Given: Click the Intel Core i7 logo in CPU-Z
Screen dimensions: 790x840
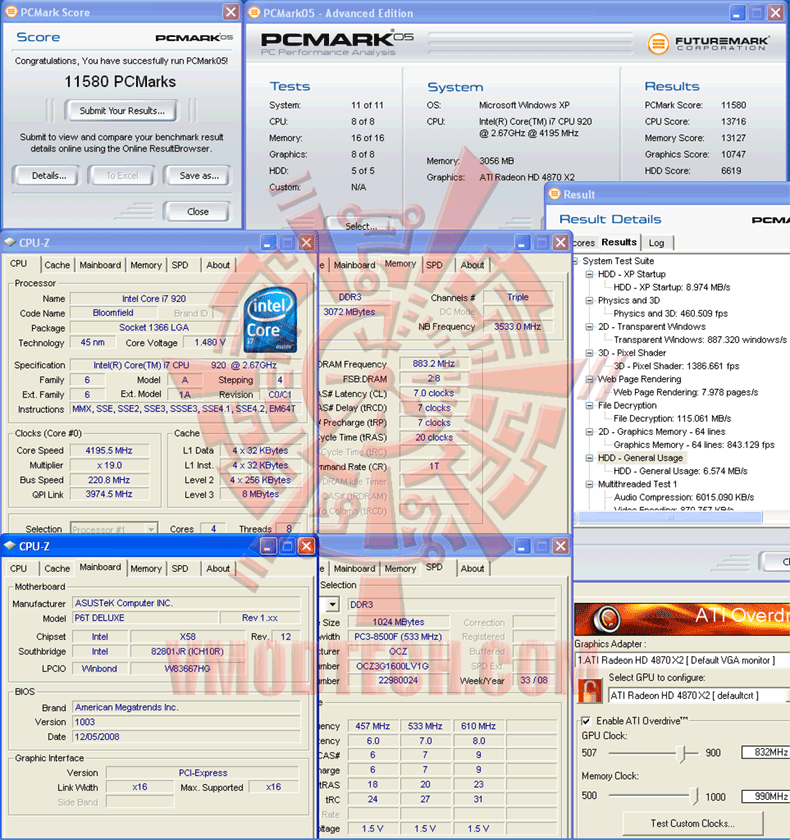Looking at the screenshot, I should [x=270, y=320].
